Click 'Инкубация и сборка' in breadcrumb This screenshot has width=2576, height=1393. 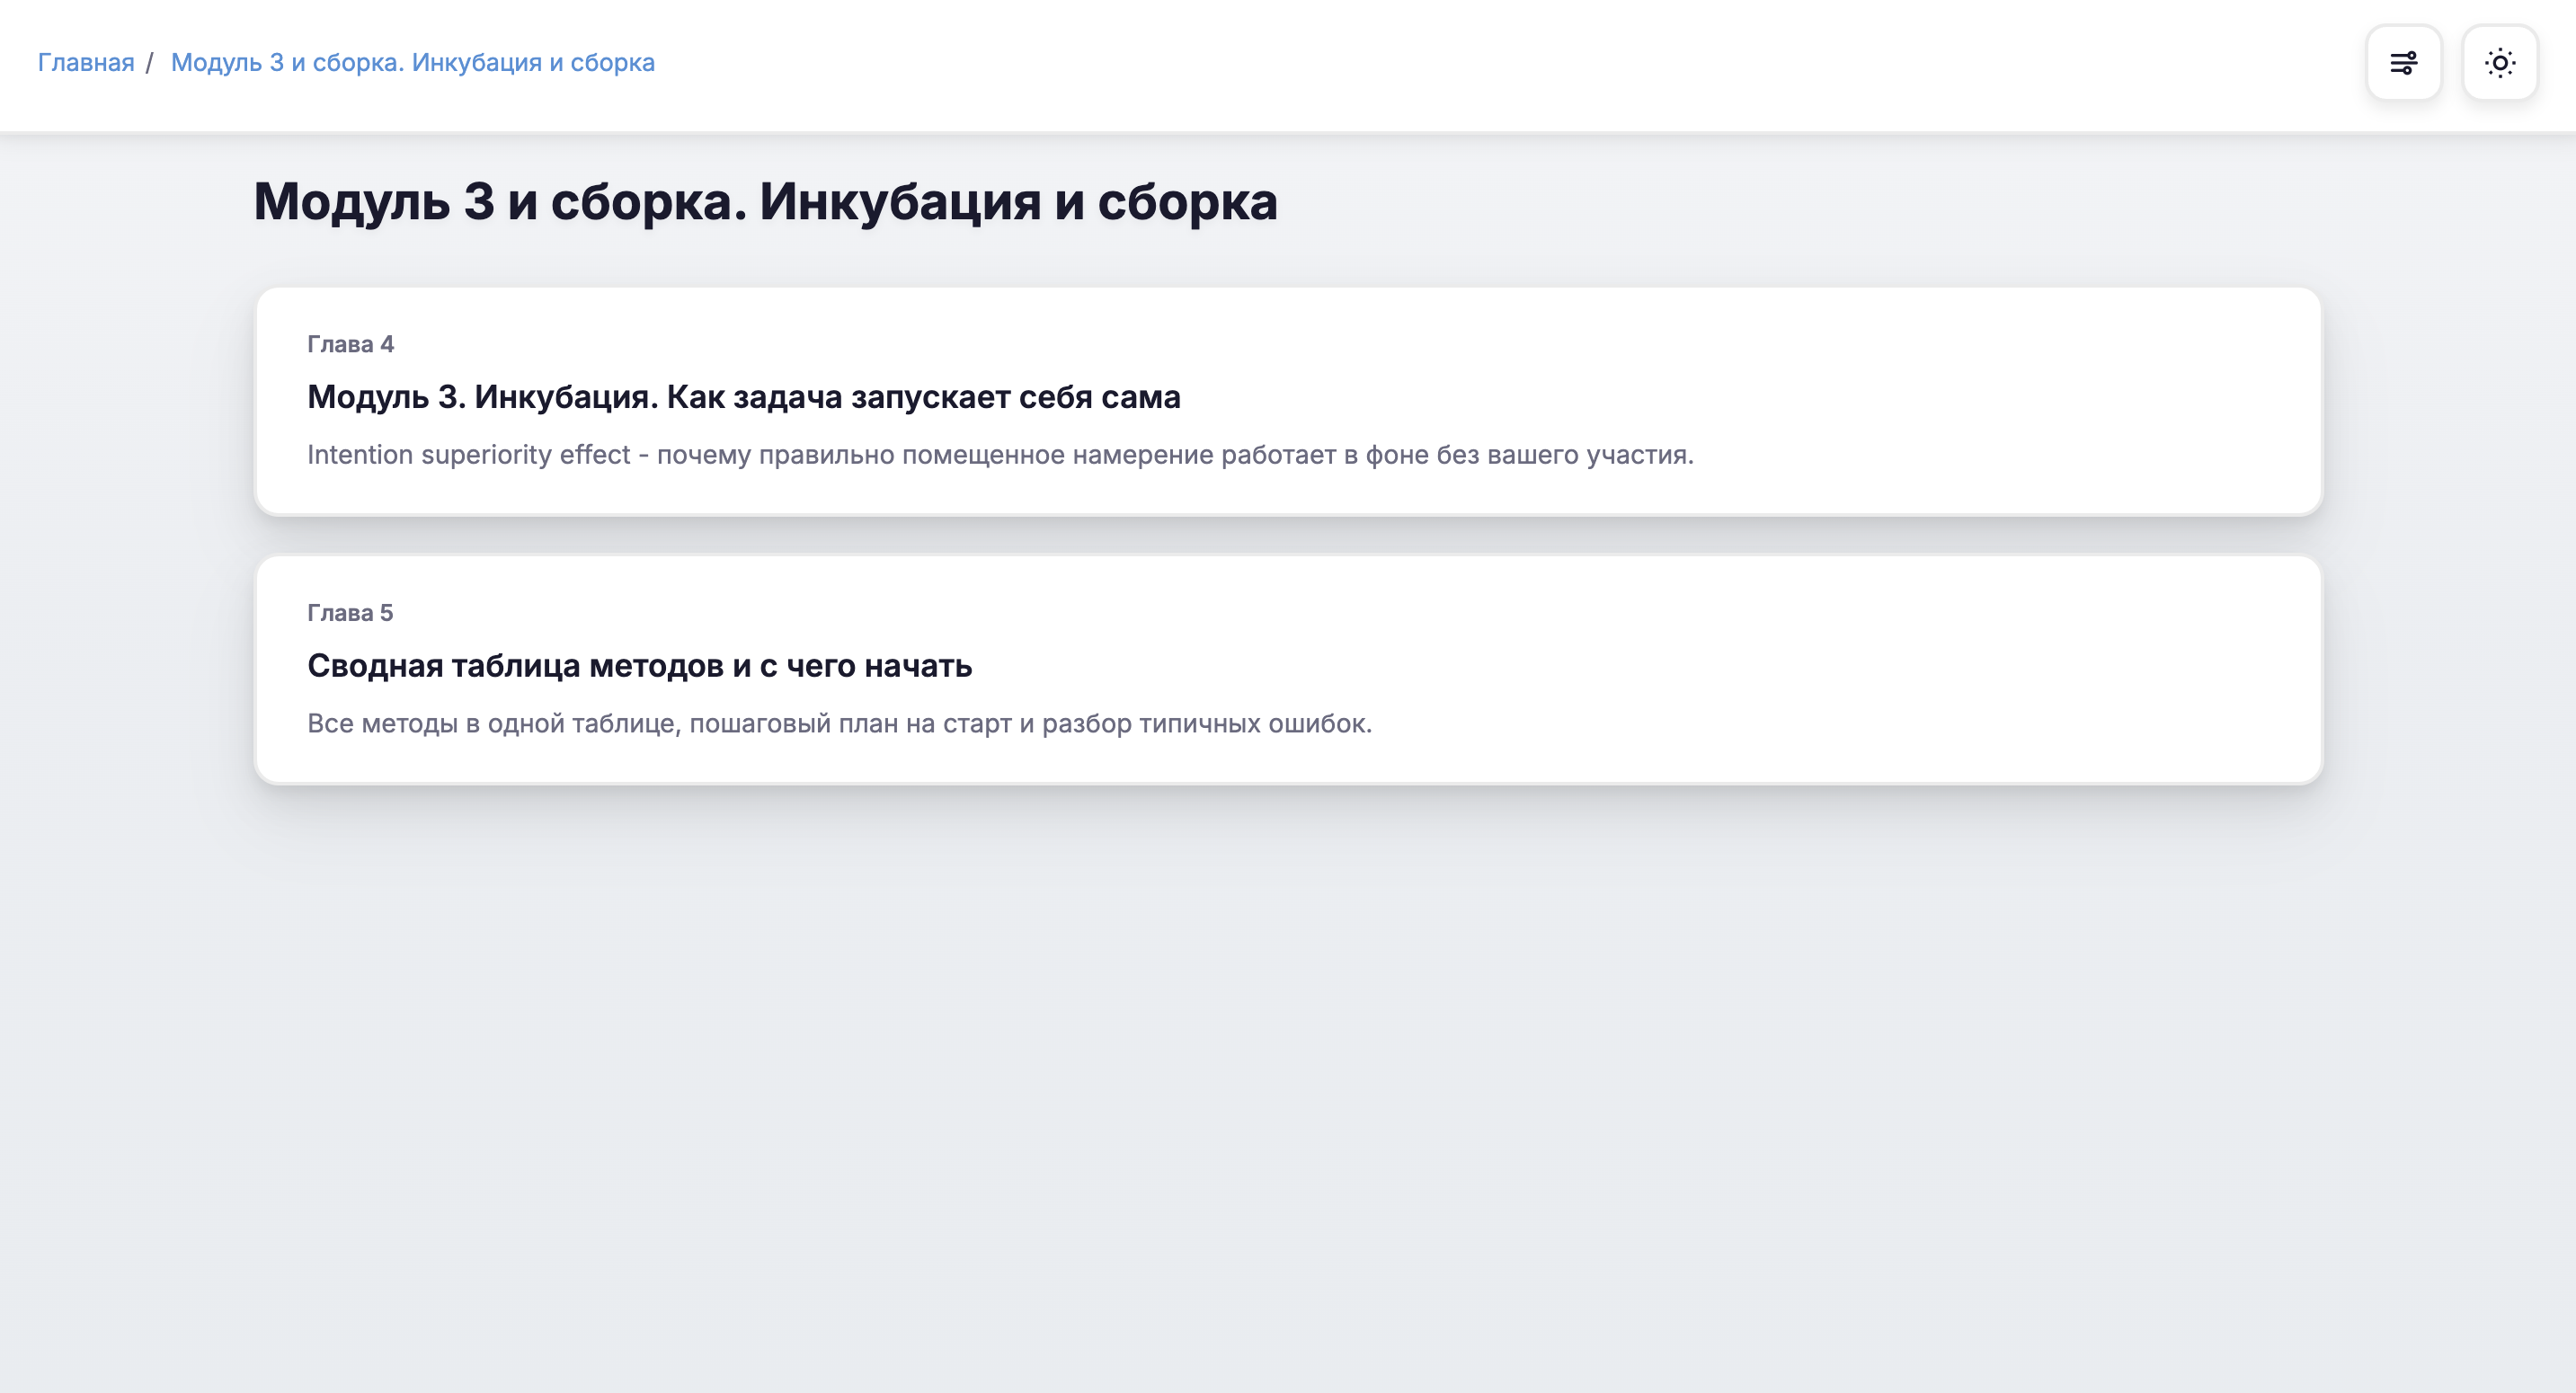click(x=533, y=62)
